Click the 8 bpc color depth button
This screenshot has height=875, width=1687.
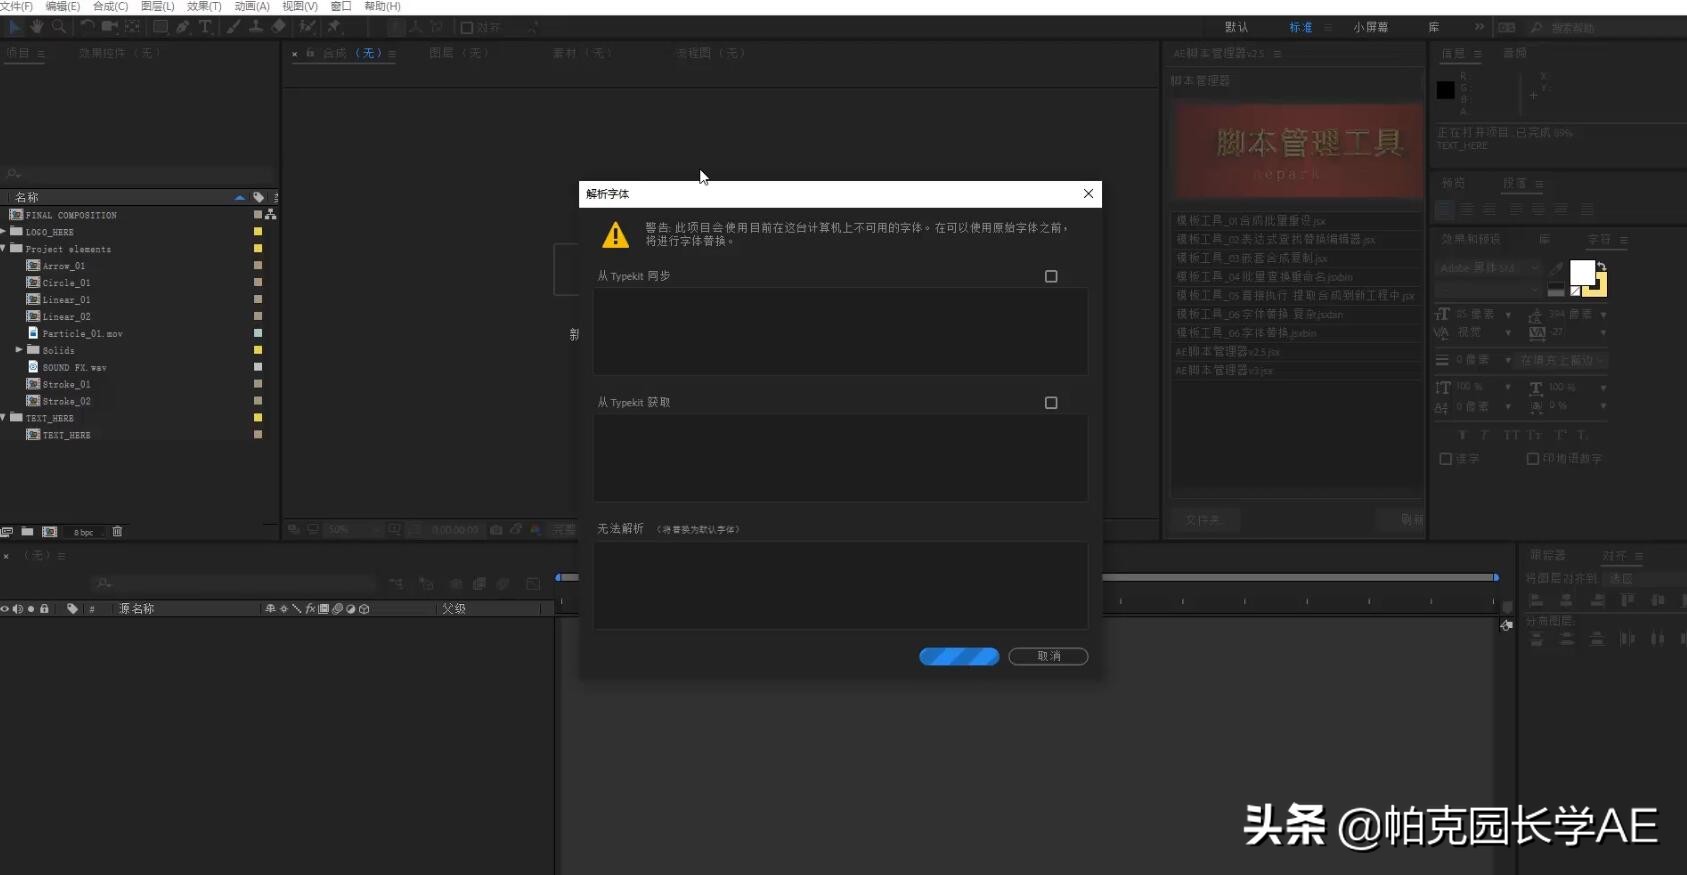[84, 532]
